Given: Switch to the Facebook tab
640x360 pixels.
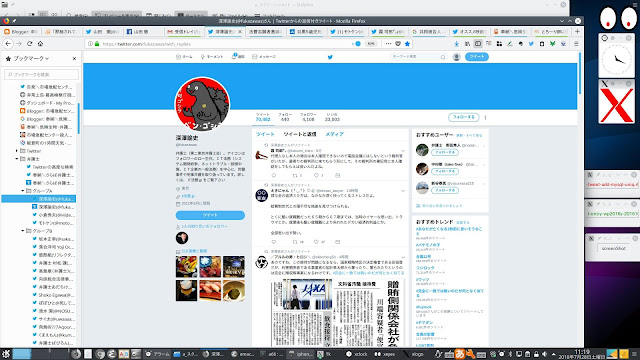Looking at the screenshot, I should click(x=143, y=31).
